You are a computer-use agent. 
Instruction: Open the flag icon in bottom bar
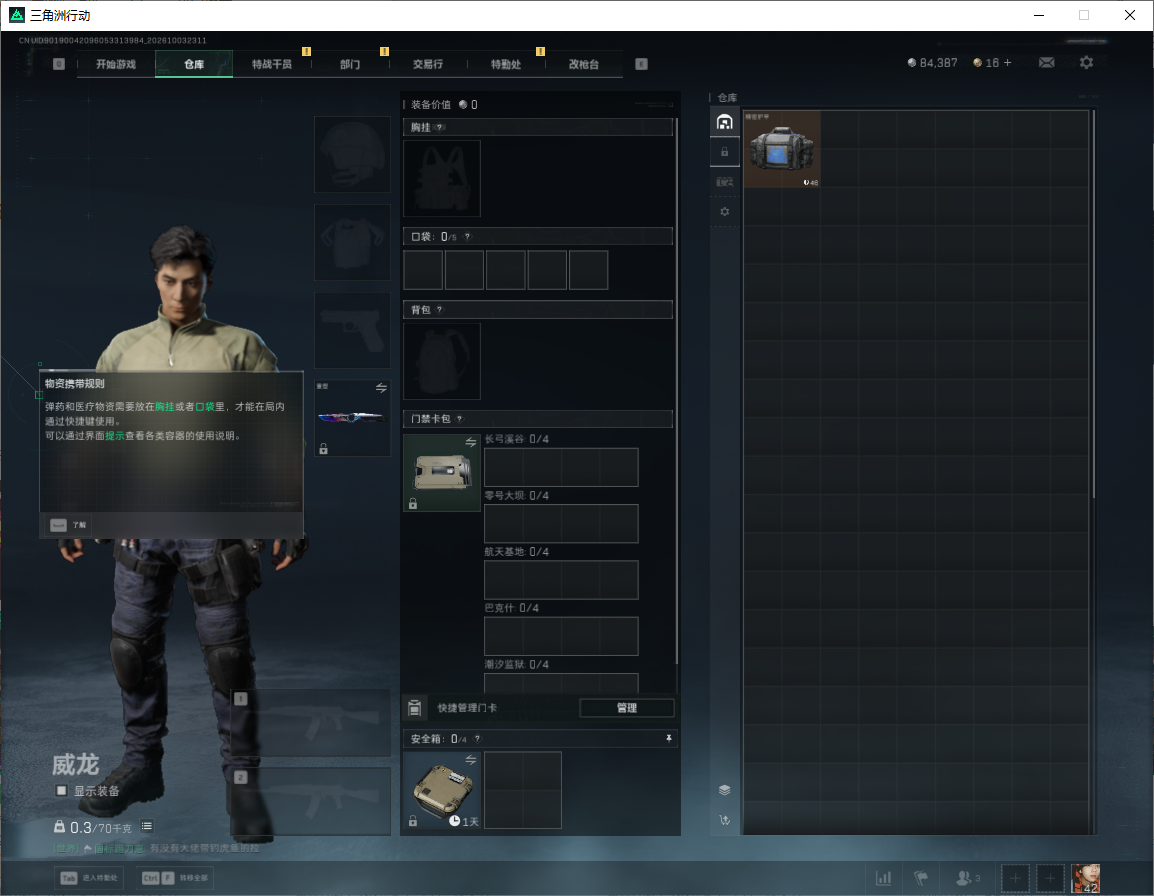921,878
